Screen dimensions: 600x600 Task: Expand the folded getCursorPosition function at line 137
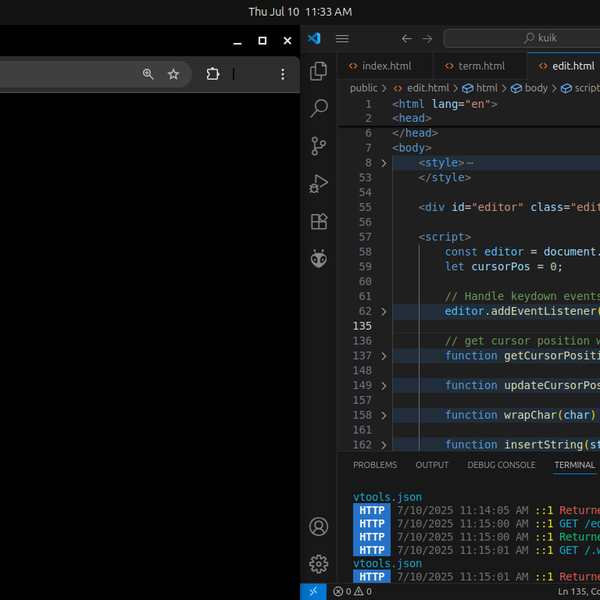pyautogui.click(x=383, y=356)
